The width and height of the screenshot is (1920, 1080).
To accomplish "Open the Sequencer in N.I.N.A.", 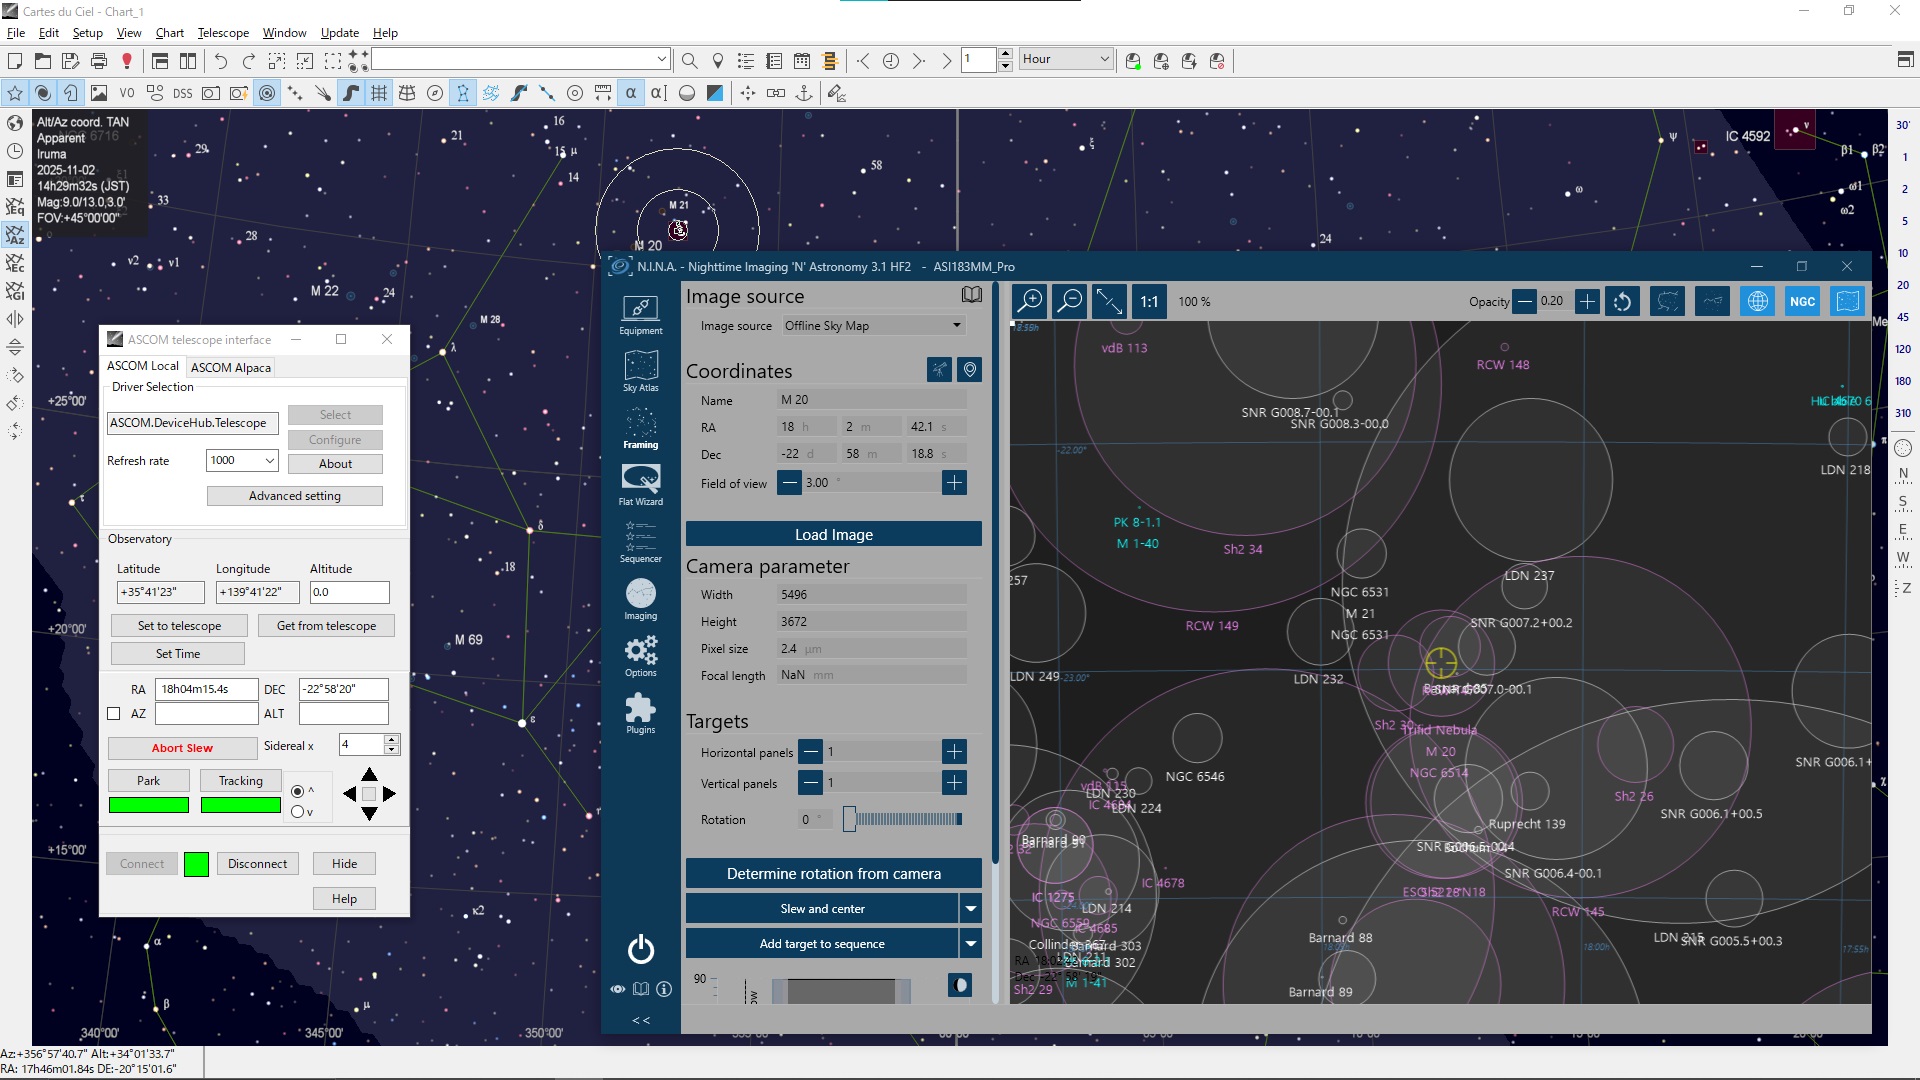I will pos(640,542).
